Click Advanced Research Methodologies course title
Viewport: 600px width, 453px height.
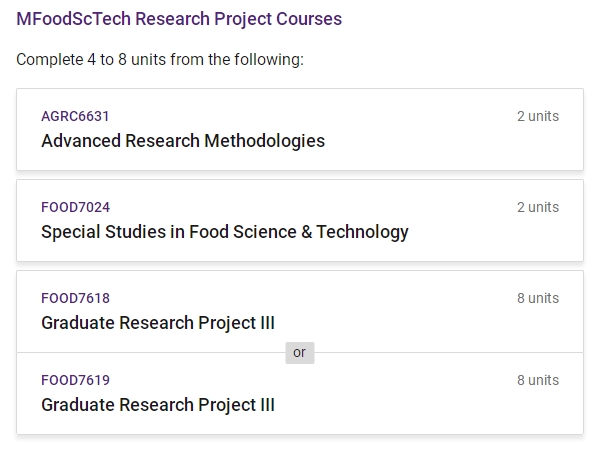tap(183, 141)
